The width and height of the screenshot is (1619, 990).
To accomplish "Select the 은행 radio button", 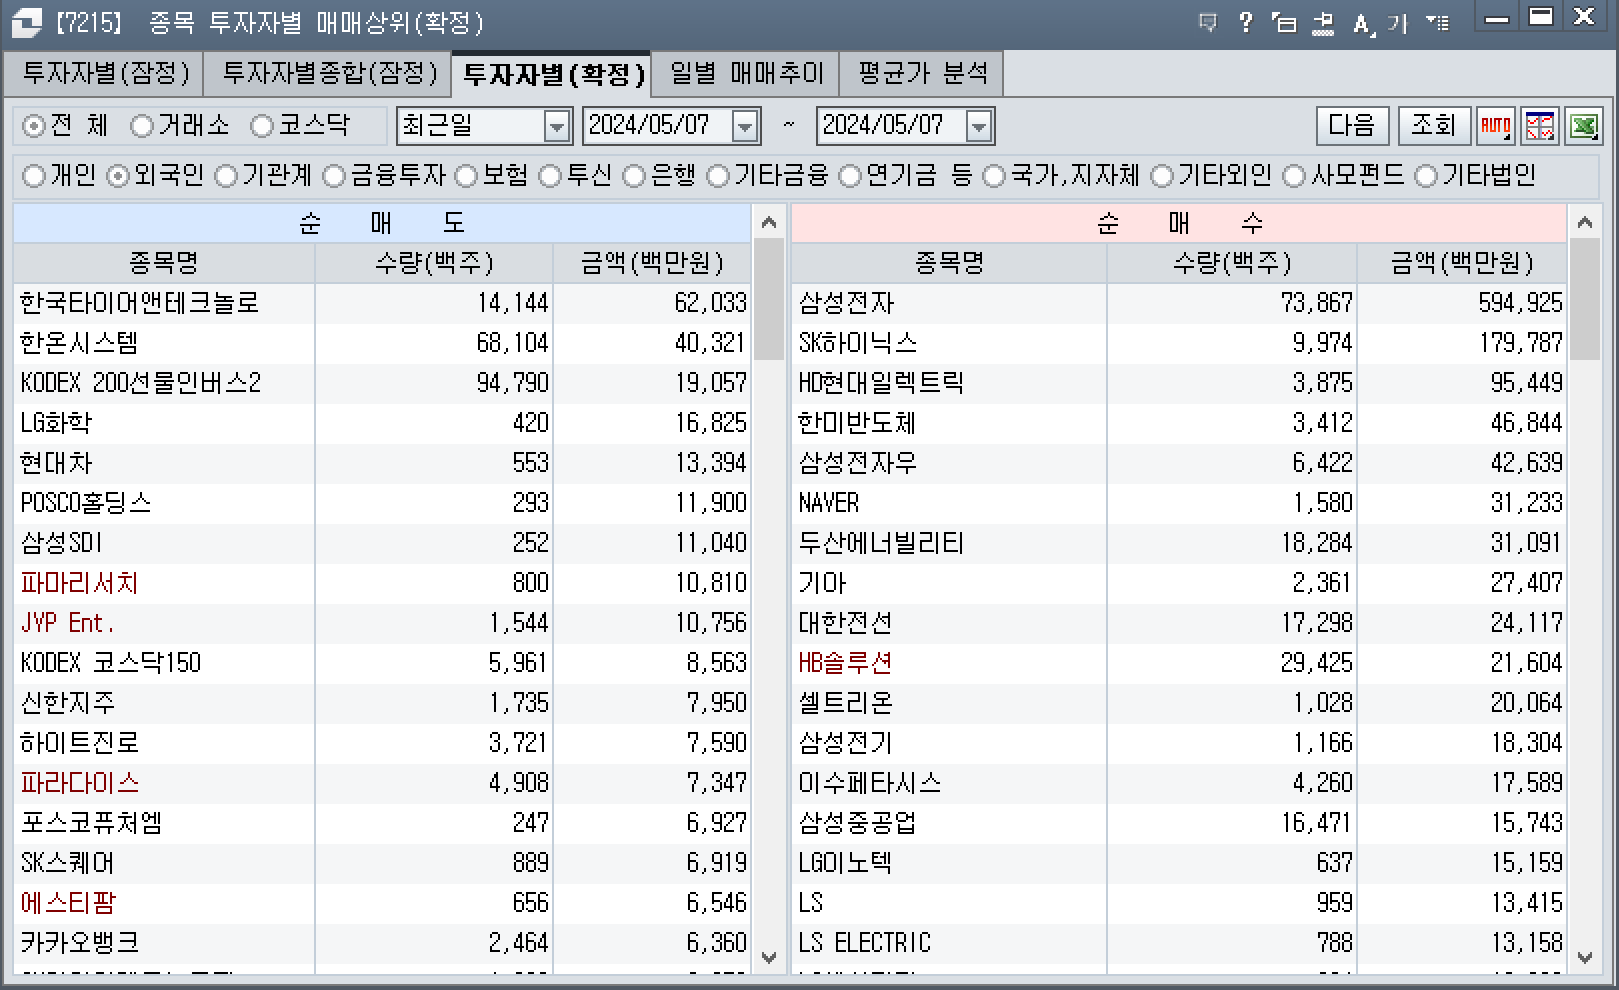I will pyautogui.click(x=634, y=176).
